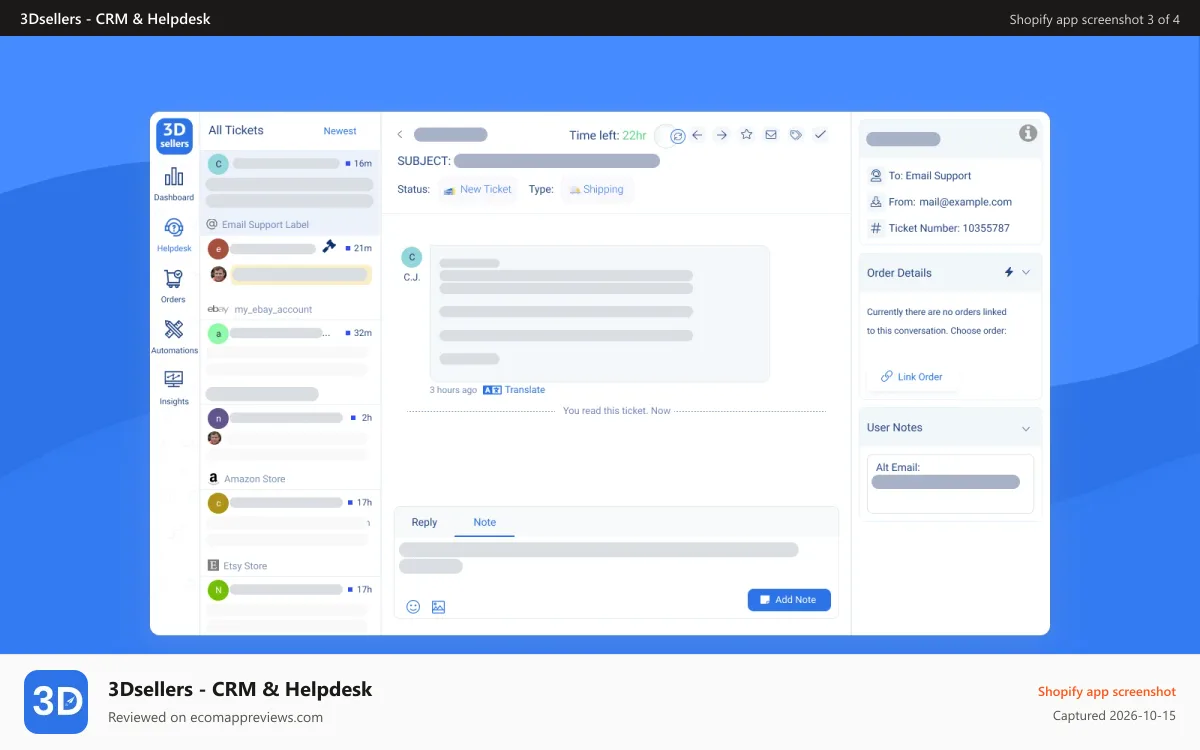Click the tag icon in the ticket toolbar
1200x750 pixels.
(x=796, y=134)
